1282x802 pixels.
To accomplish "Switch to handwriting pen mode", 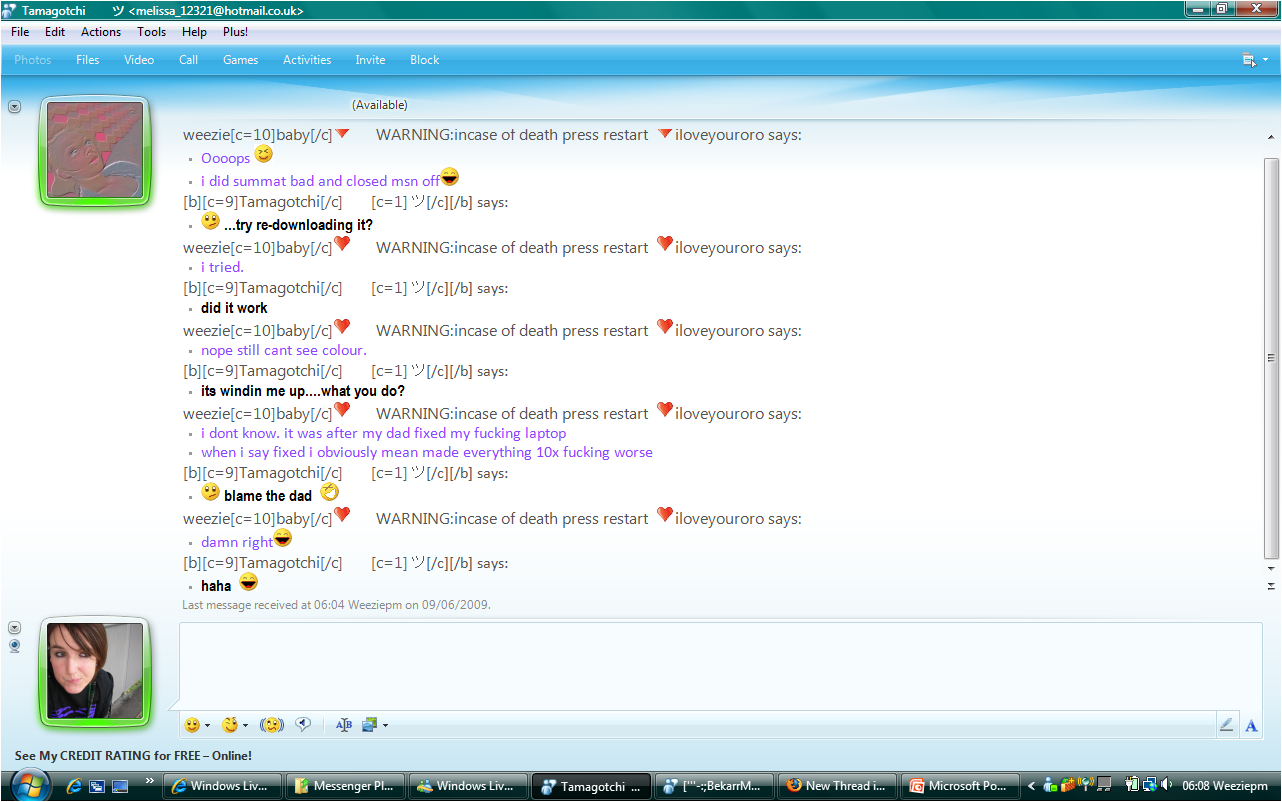I will pyautogui.click(x=1226, y=726).
